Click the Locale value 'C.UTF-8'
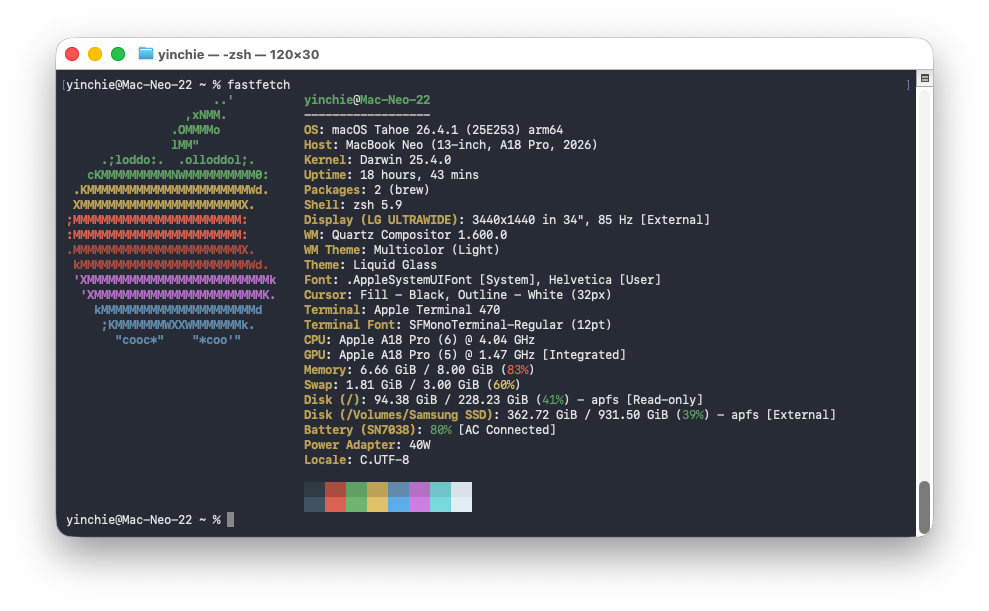989x611 pixels. click(x=385, y=460)
